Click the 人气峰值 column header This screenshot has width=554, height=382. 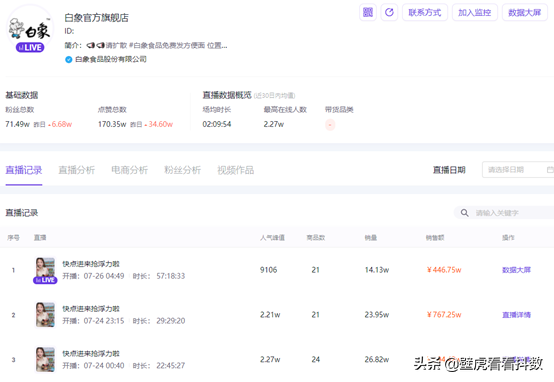click(272, 238)
